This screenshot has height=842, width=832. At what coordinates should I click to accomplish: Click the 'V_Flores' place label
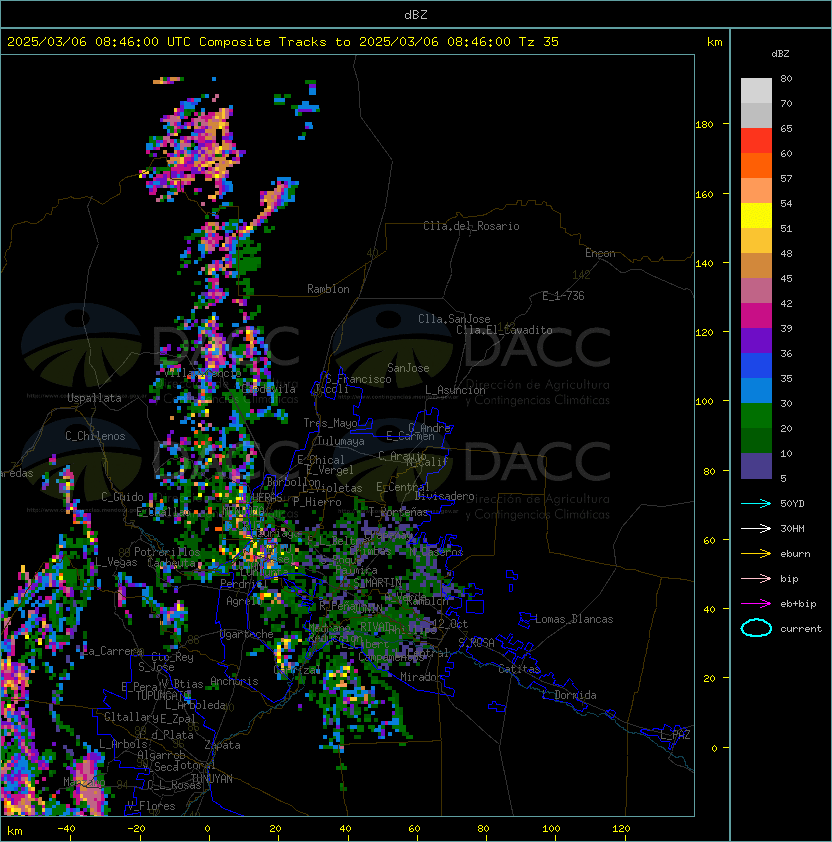pyautogui.click(x=151, y=806)
